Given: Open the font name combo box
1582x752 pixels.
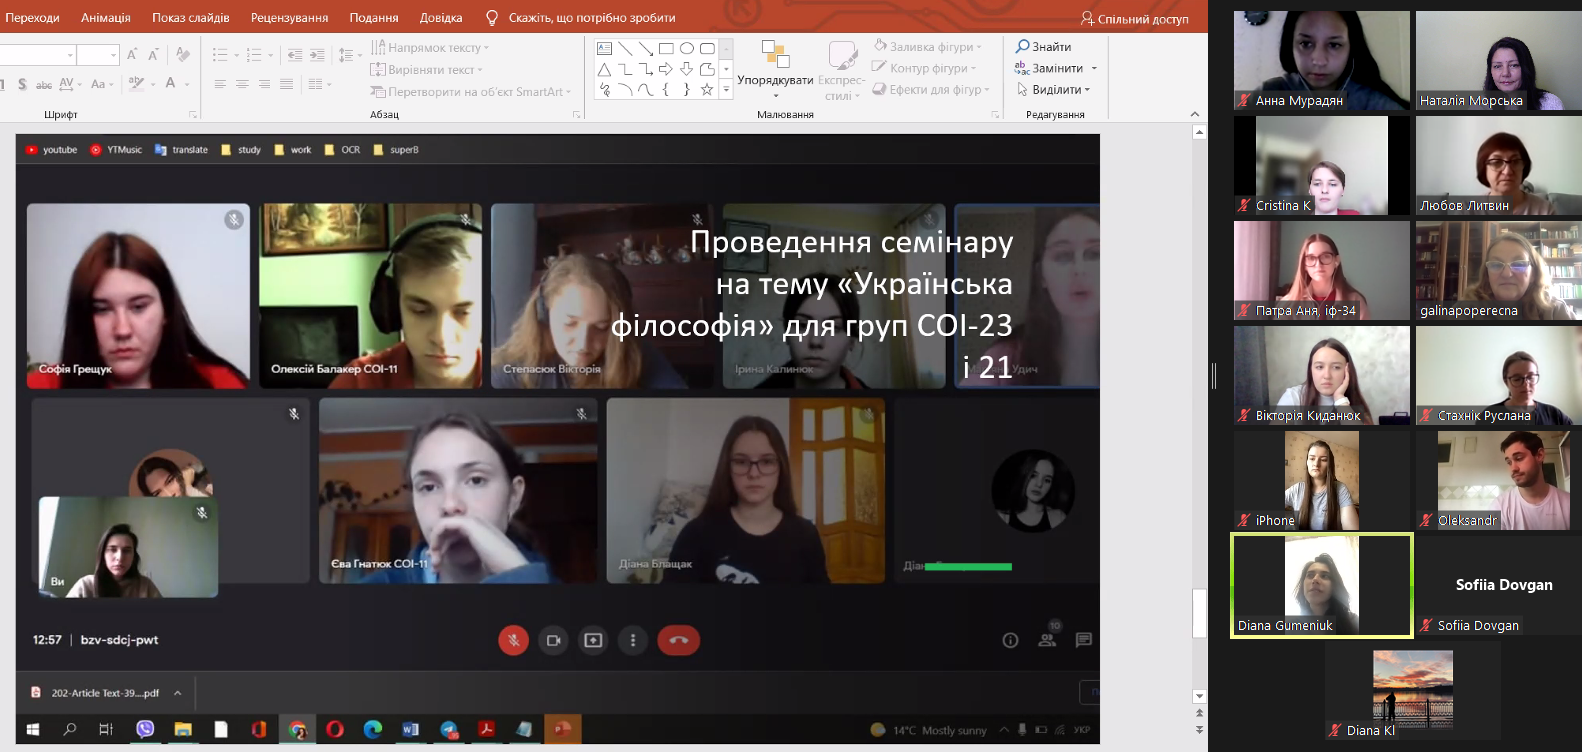Looking at the screenshot, I should tap(36, 55).
